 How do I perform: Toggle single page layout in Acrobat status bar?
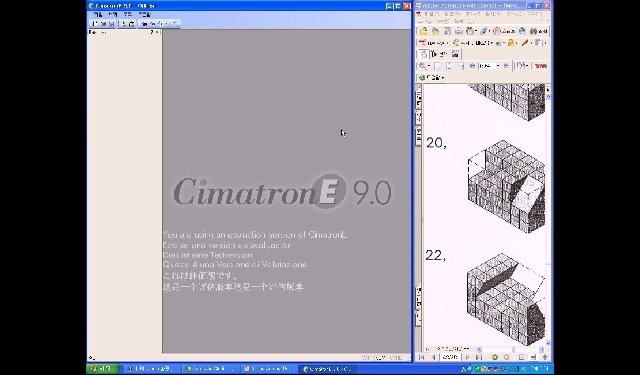point(522,357)
